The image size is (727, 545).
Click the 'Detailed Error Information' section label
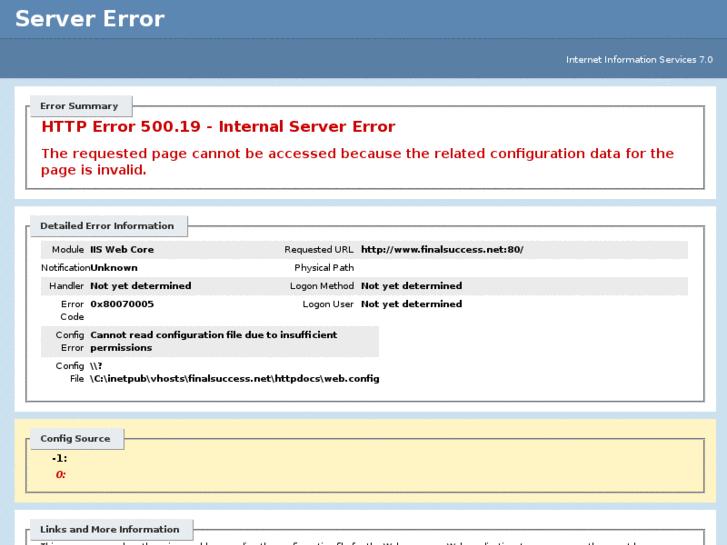[107, 226]
